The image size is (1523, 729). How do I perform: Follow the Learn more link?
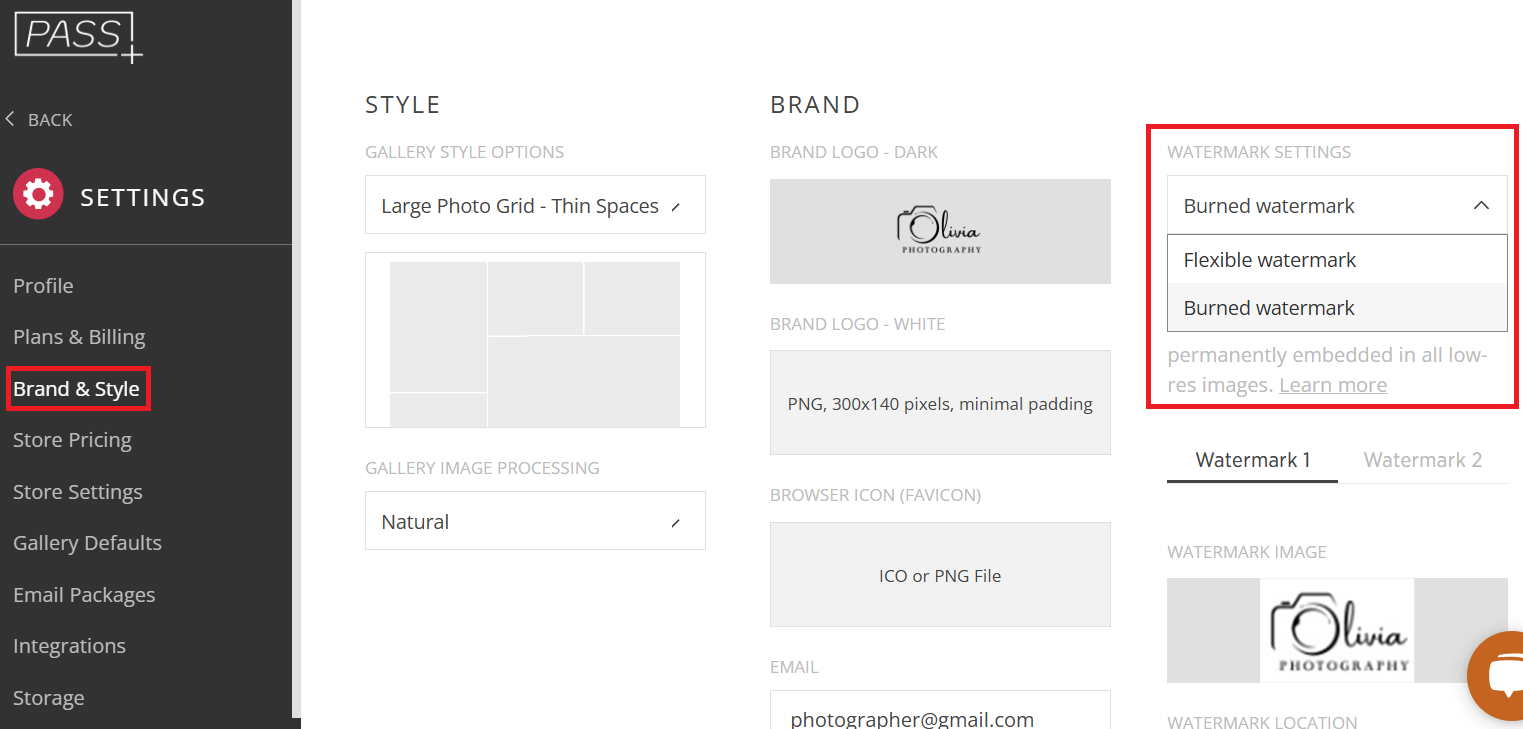click(1332, 385)
